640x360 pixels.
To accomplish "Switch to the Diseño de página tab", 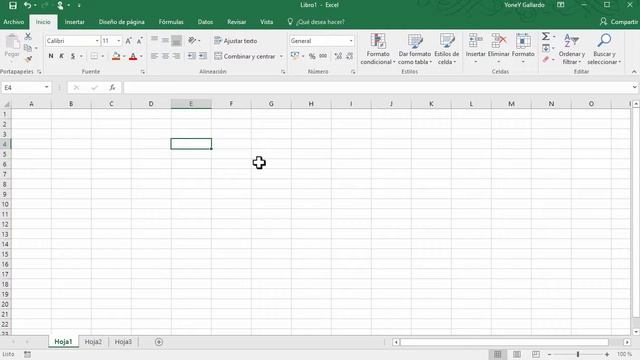I will [122, 22].
